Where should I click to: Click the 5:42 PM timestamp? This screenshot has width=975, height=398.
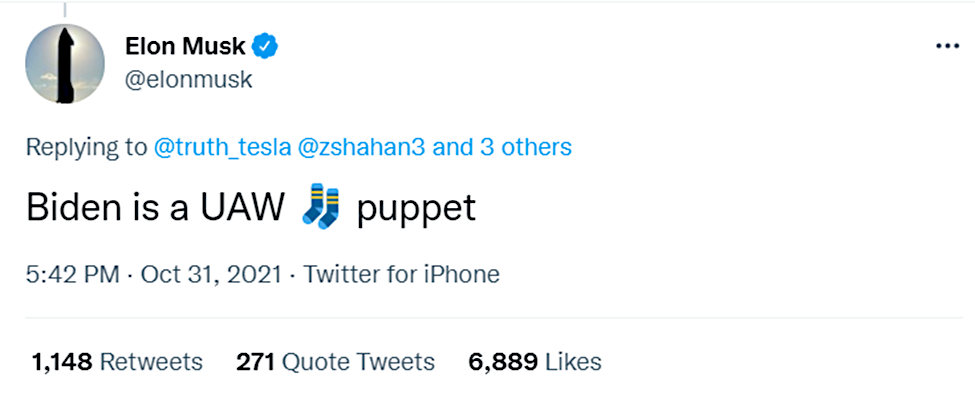pos(73,274)
